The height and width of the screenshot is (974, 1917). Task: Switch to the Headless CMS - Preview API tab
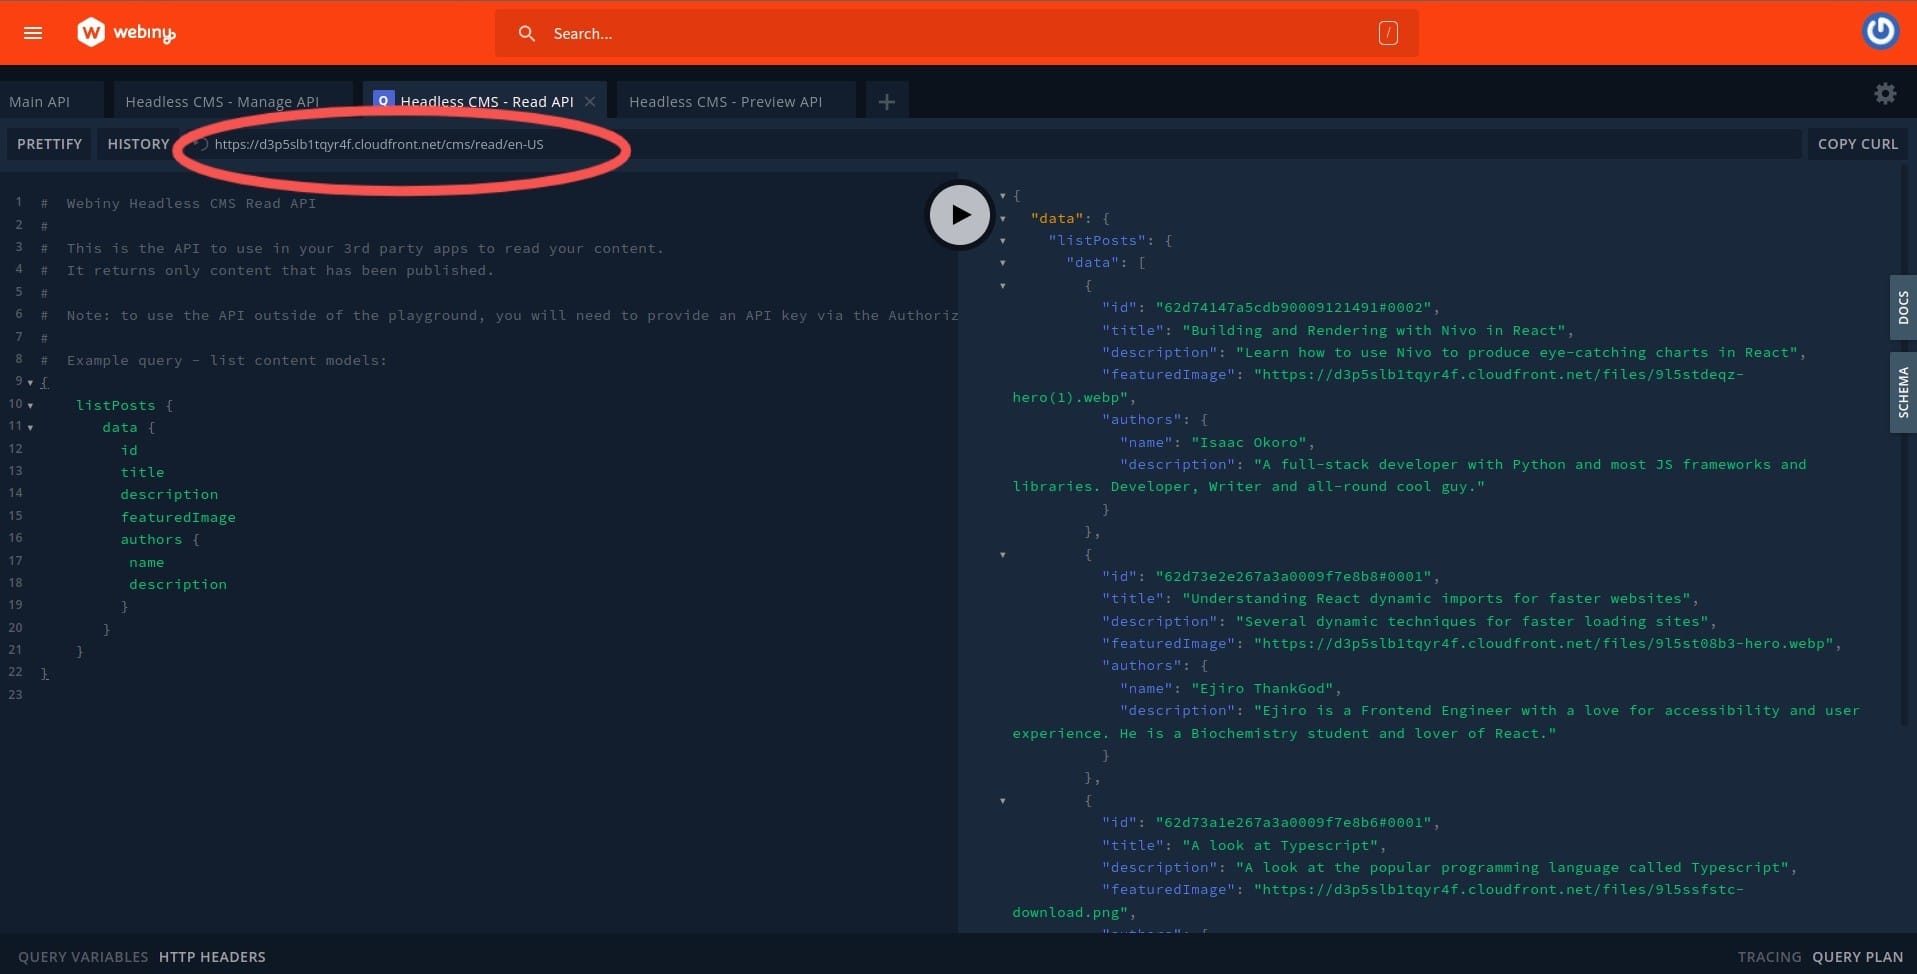tap(724, 101)
